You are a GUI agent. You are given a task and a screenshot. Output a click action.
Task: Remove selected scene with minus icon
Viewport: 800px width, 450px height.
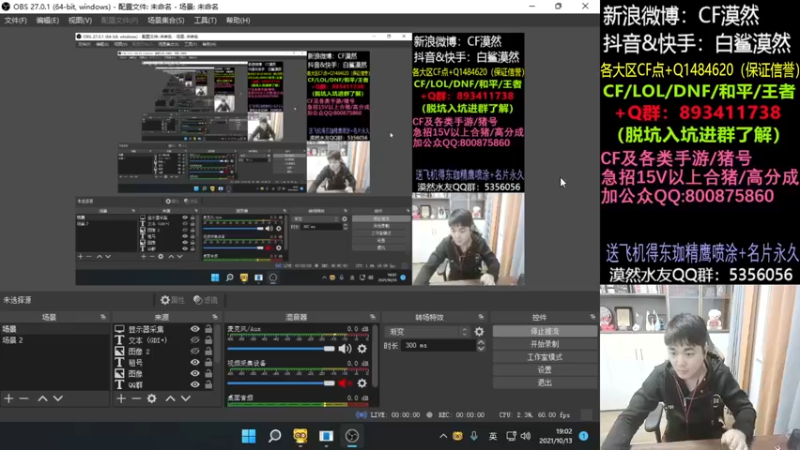(x=24, y=398)
